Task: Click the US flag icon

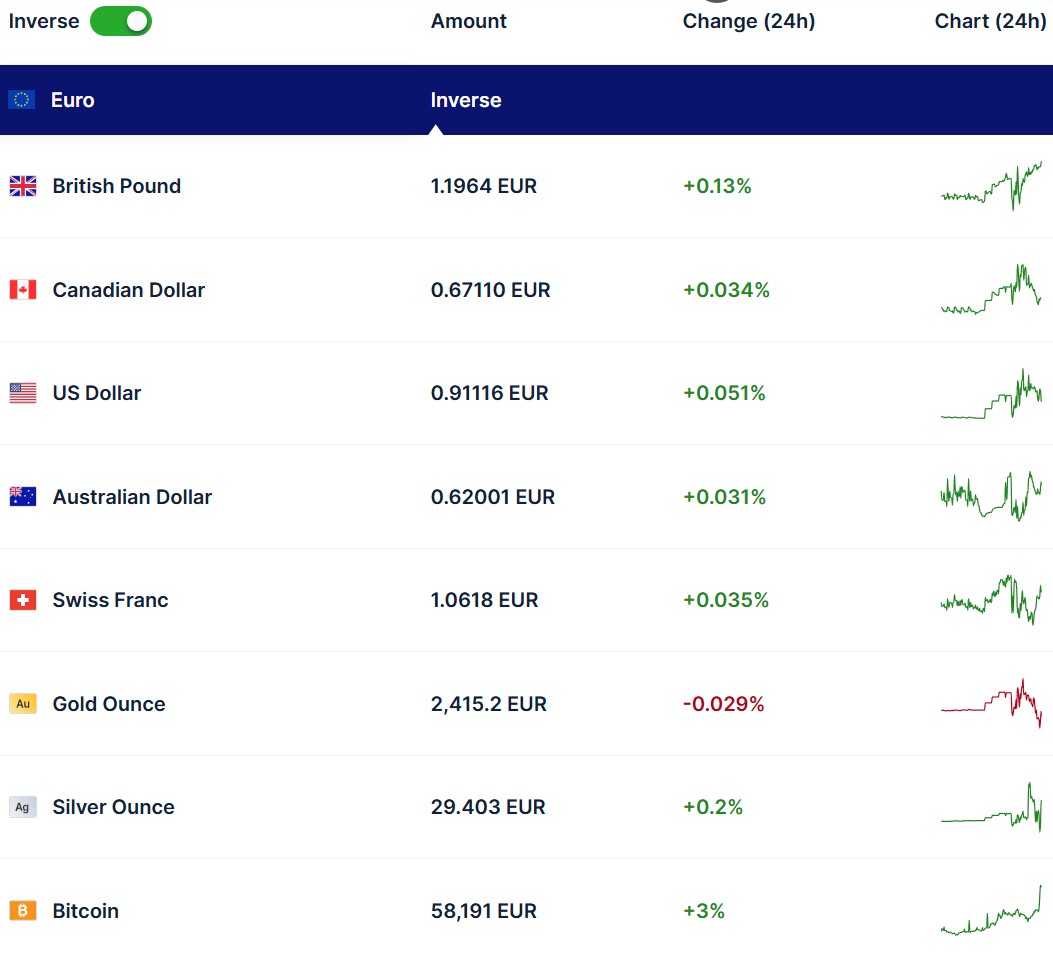Action: (22, 393)
